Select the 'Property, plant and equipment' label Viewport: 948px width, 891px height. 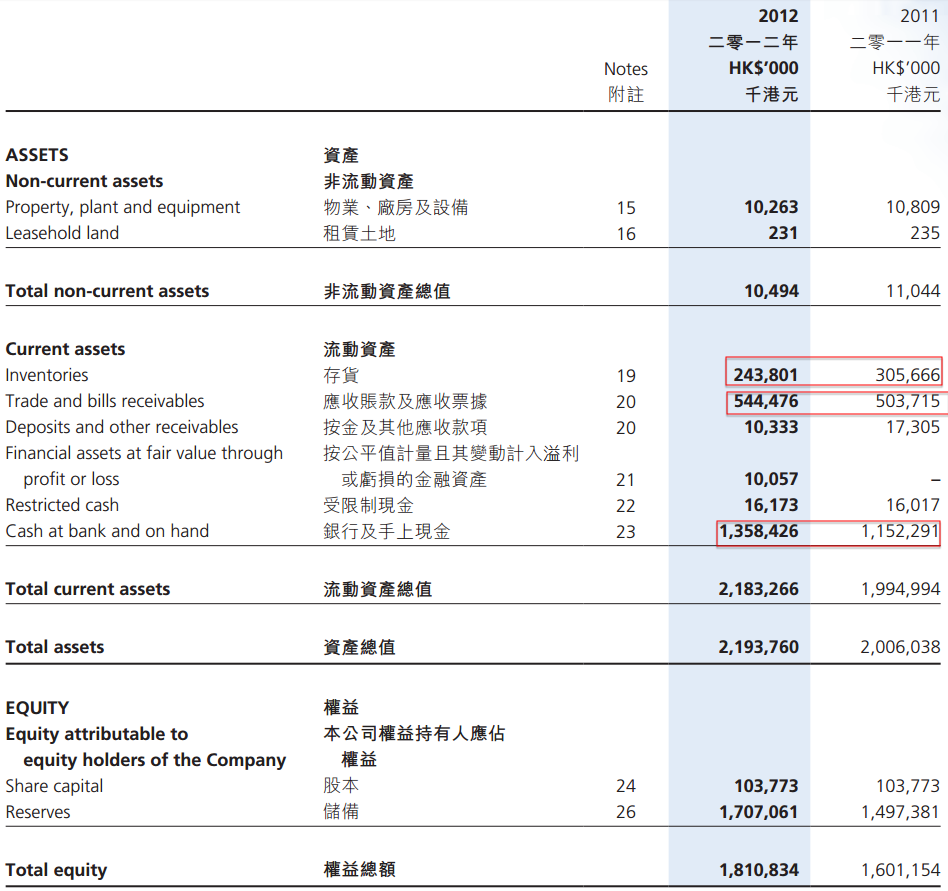click(x=123, y=207)
